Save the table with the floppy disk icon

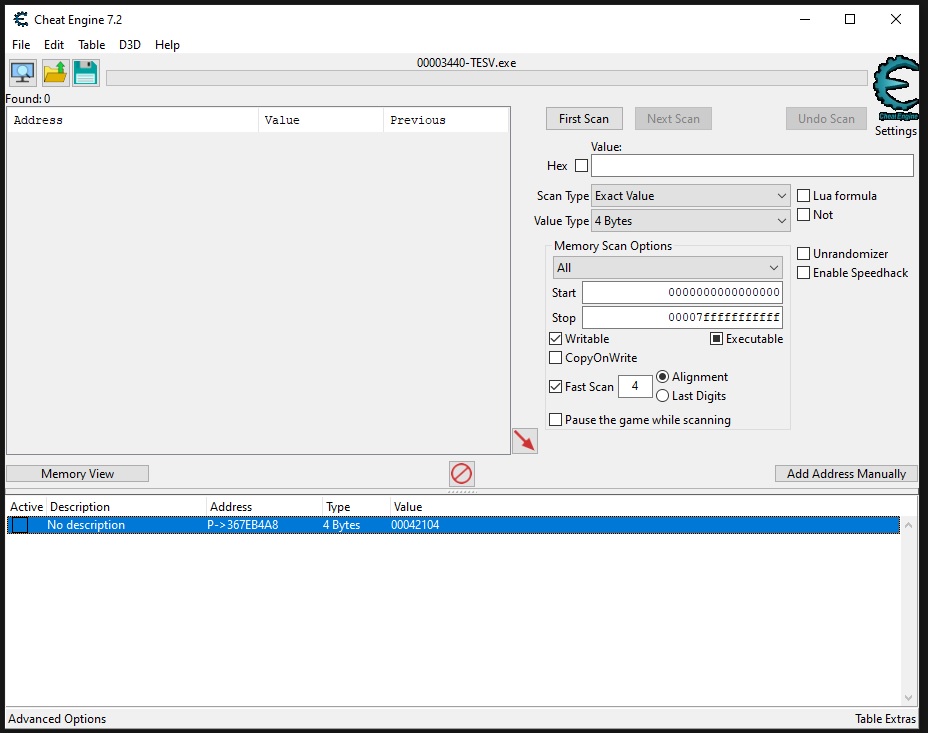(x=86, y=73)
